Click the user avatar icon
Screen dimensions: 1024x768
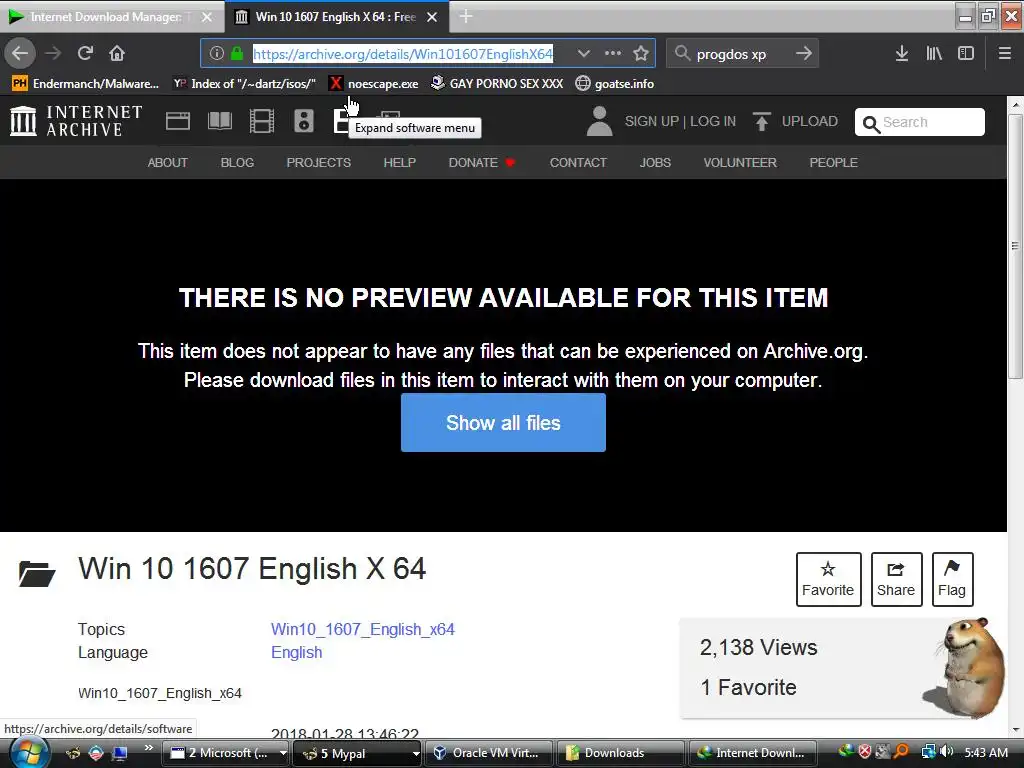599,121
